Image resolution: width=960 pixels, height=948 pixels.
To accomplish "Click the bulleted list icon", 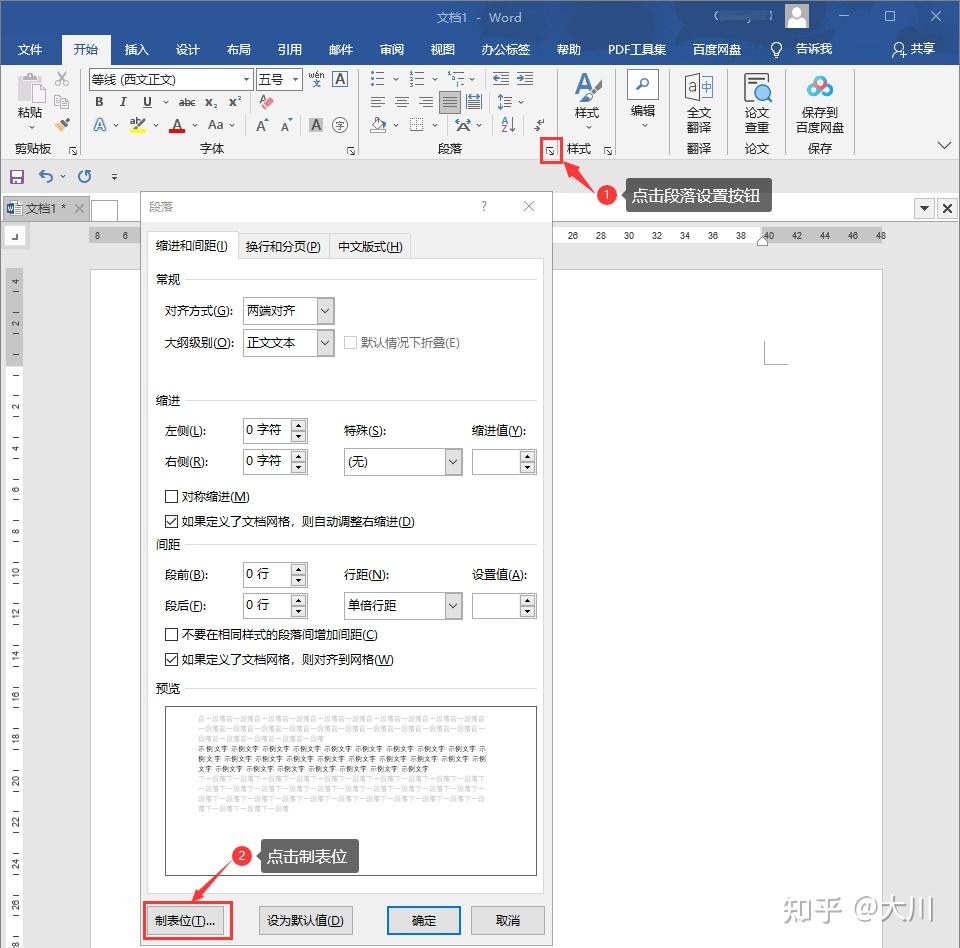I will pos(378,78).
